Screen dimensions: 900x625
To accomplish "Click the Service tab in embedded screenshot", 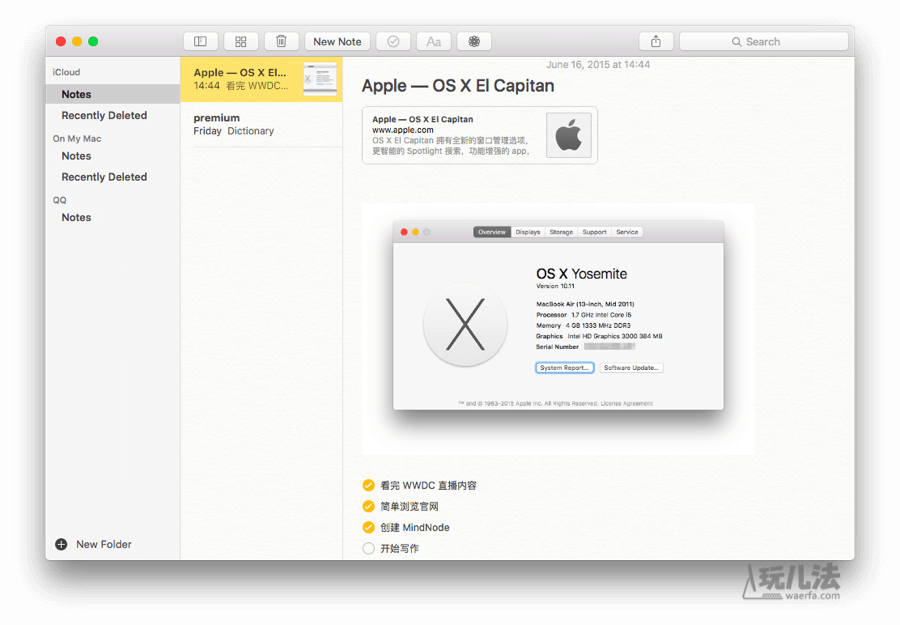I will [627, 232].
